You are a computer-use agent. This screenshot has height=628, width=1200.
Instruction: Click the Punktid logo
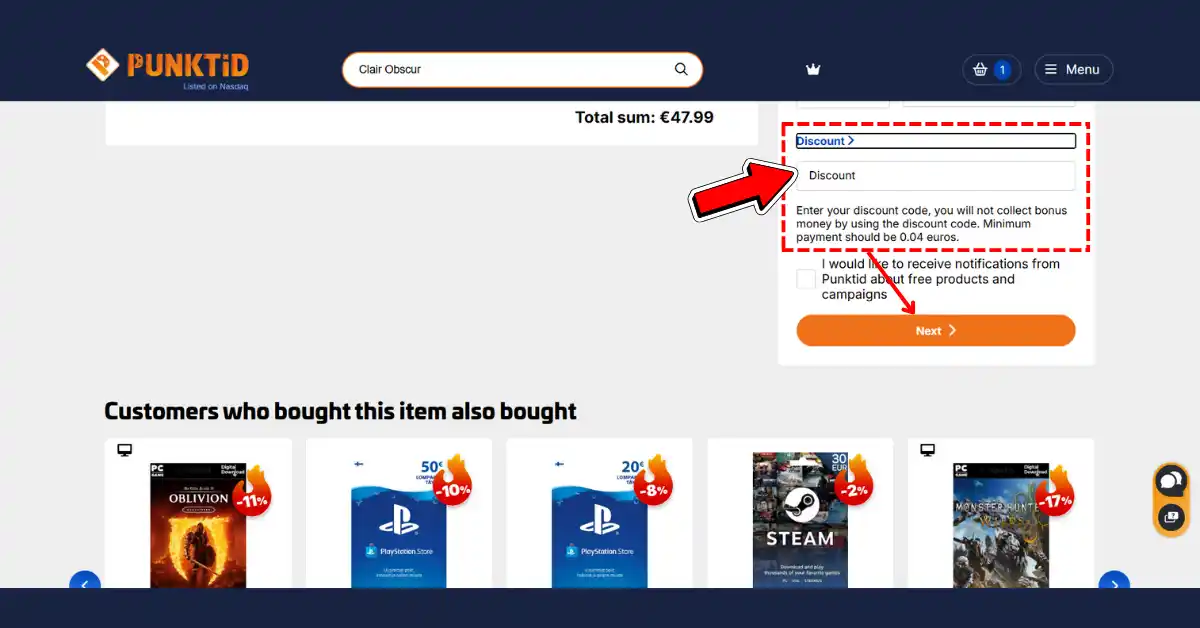(167, 68)
